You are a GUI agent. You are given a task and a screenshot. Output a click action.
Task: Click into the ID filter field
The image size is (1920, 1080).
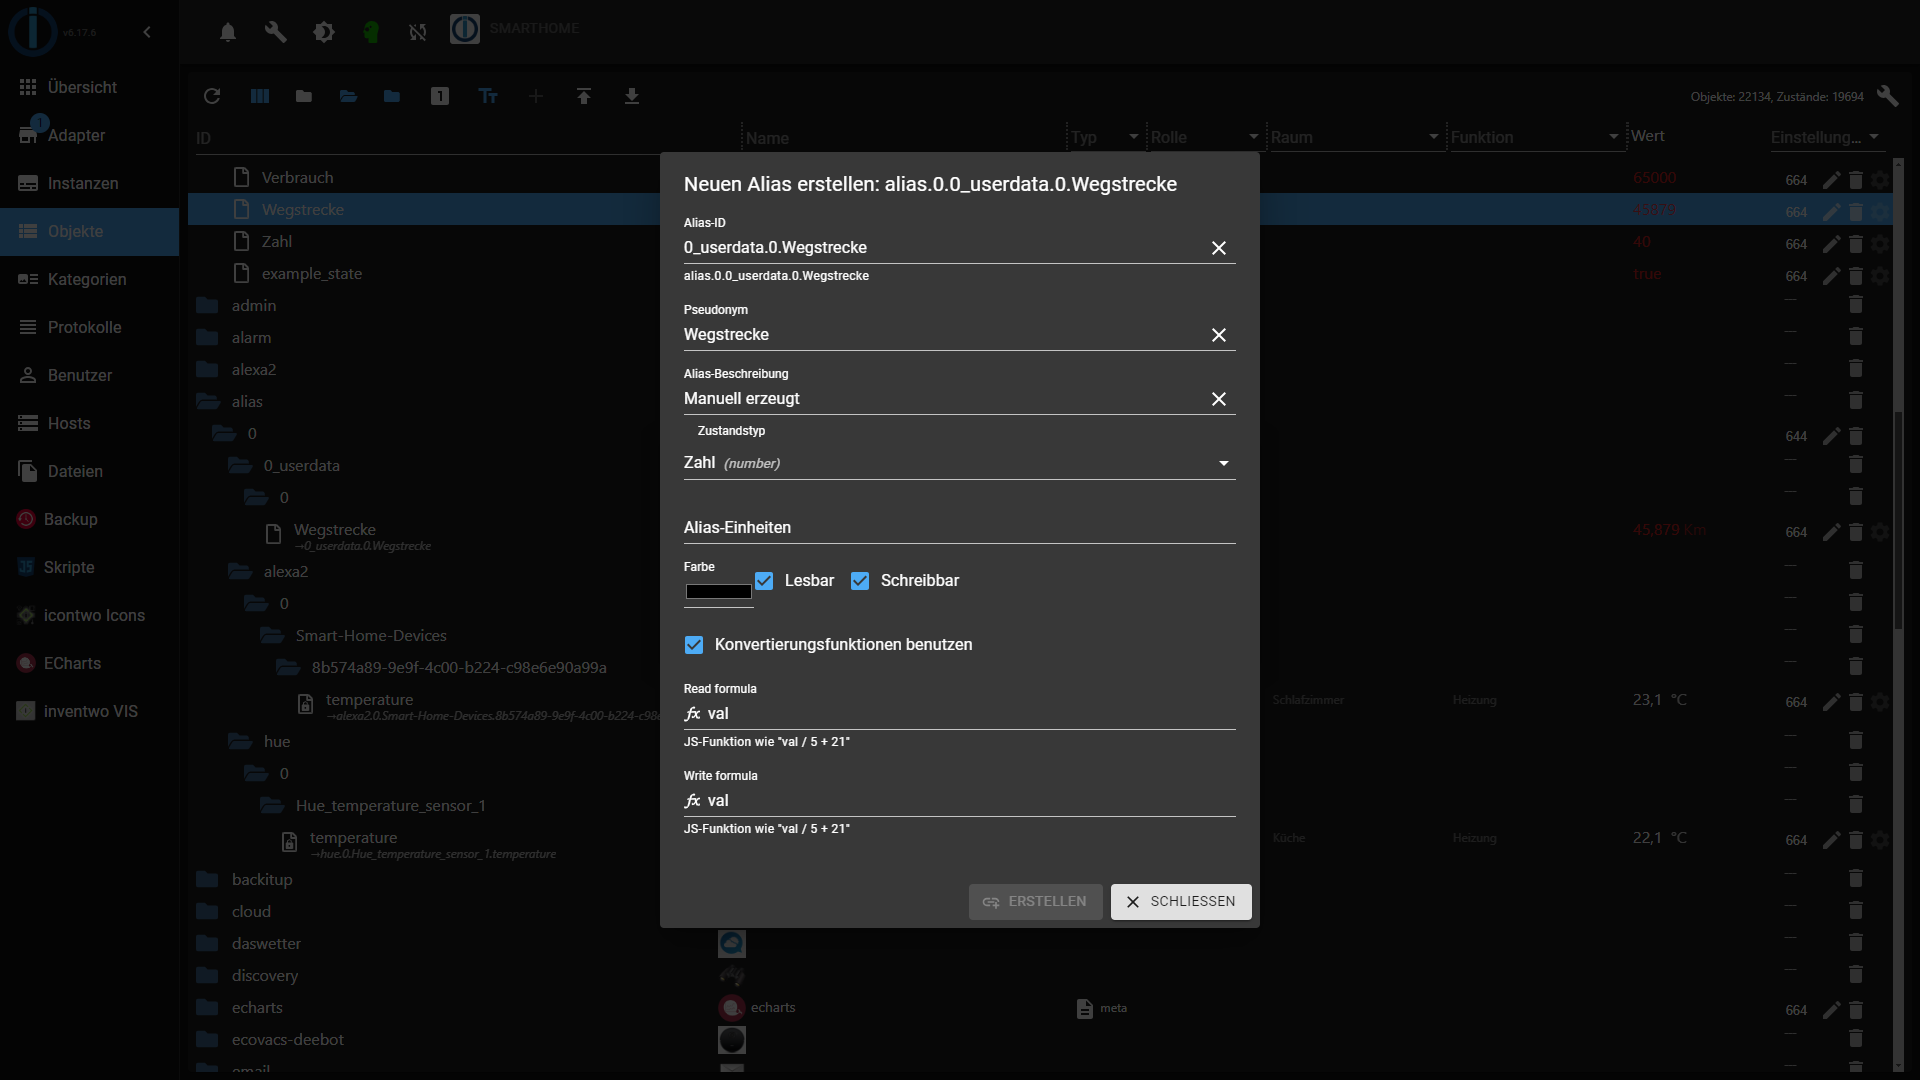pyautogui.click(x=465, y=138)
